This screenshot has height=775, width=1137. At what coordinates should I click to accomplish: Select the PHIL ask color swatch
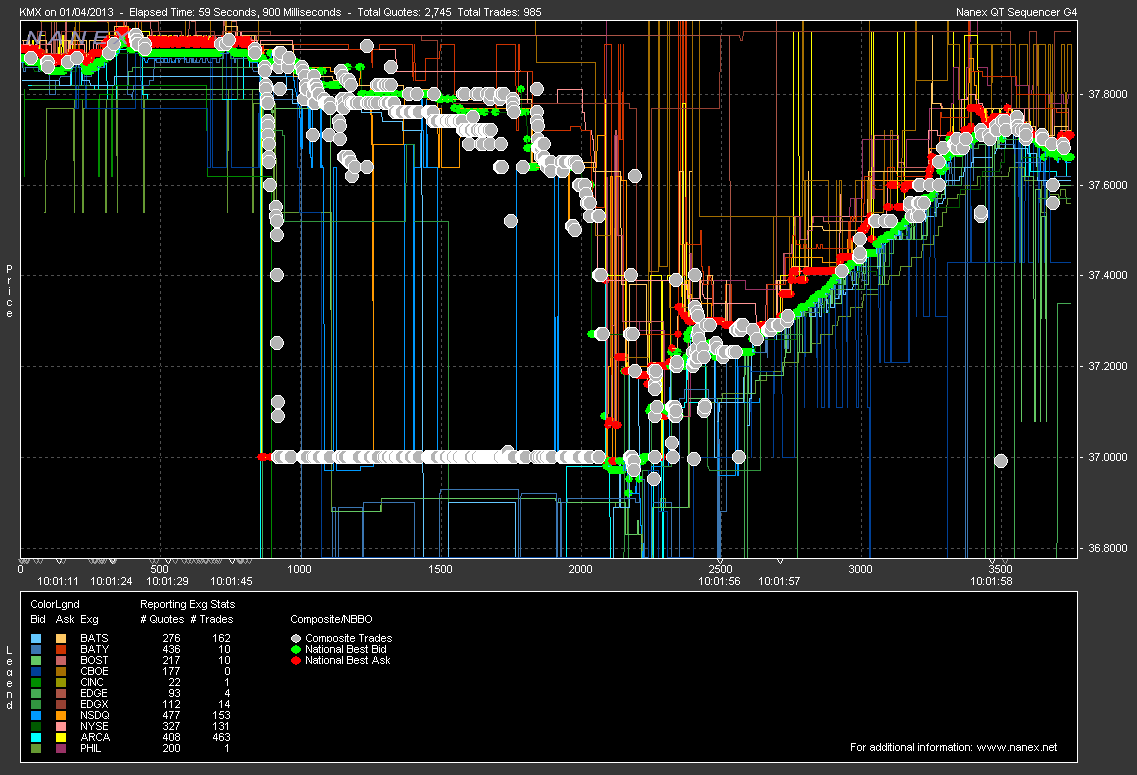(x=62, y=748)
